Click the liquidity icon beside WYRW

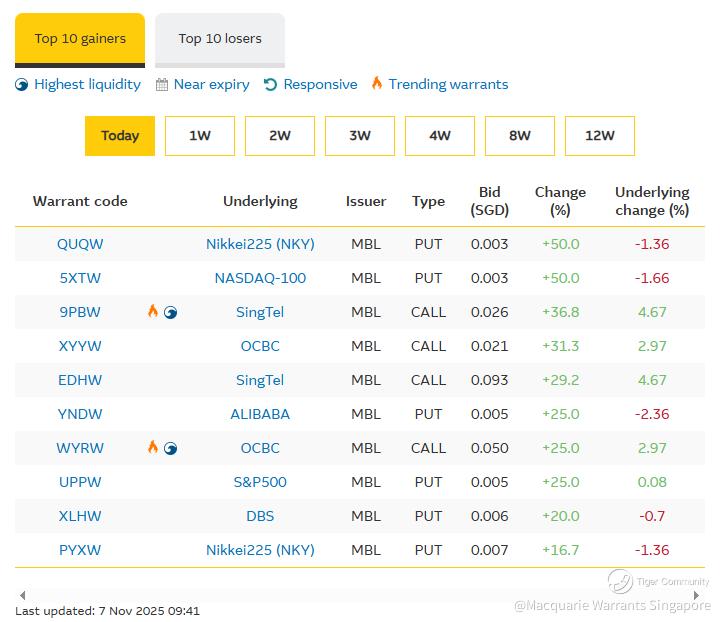[x=170, y=448]
